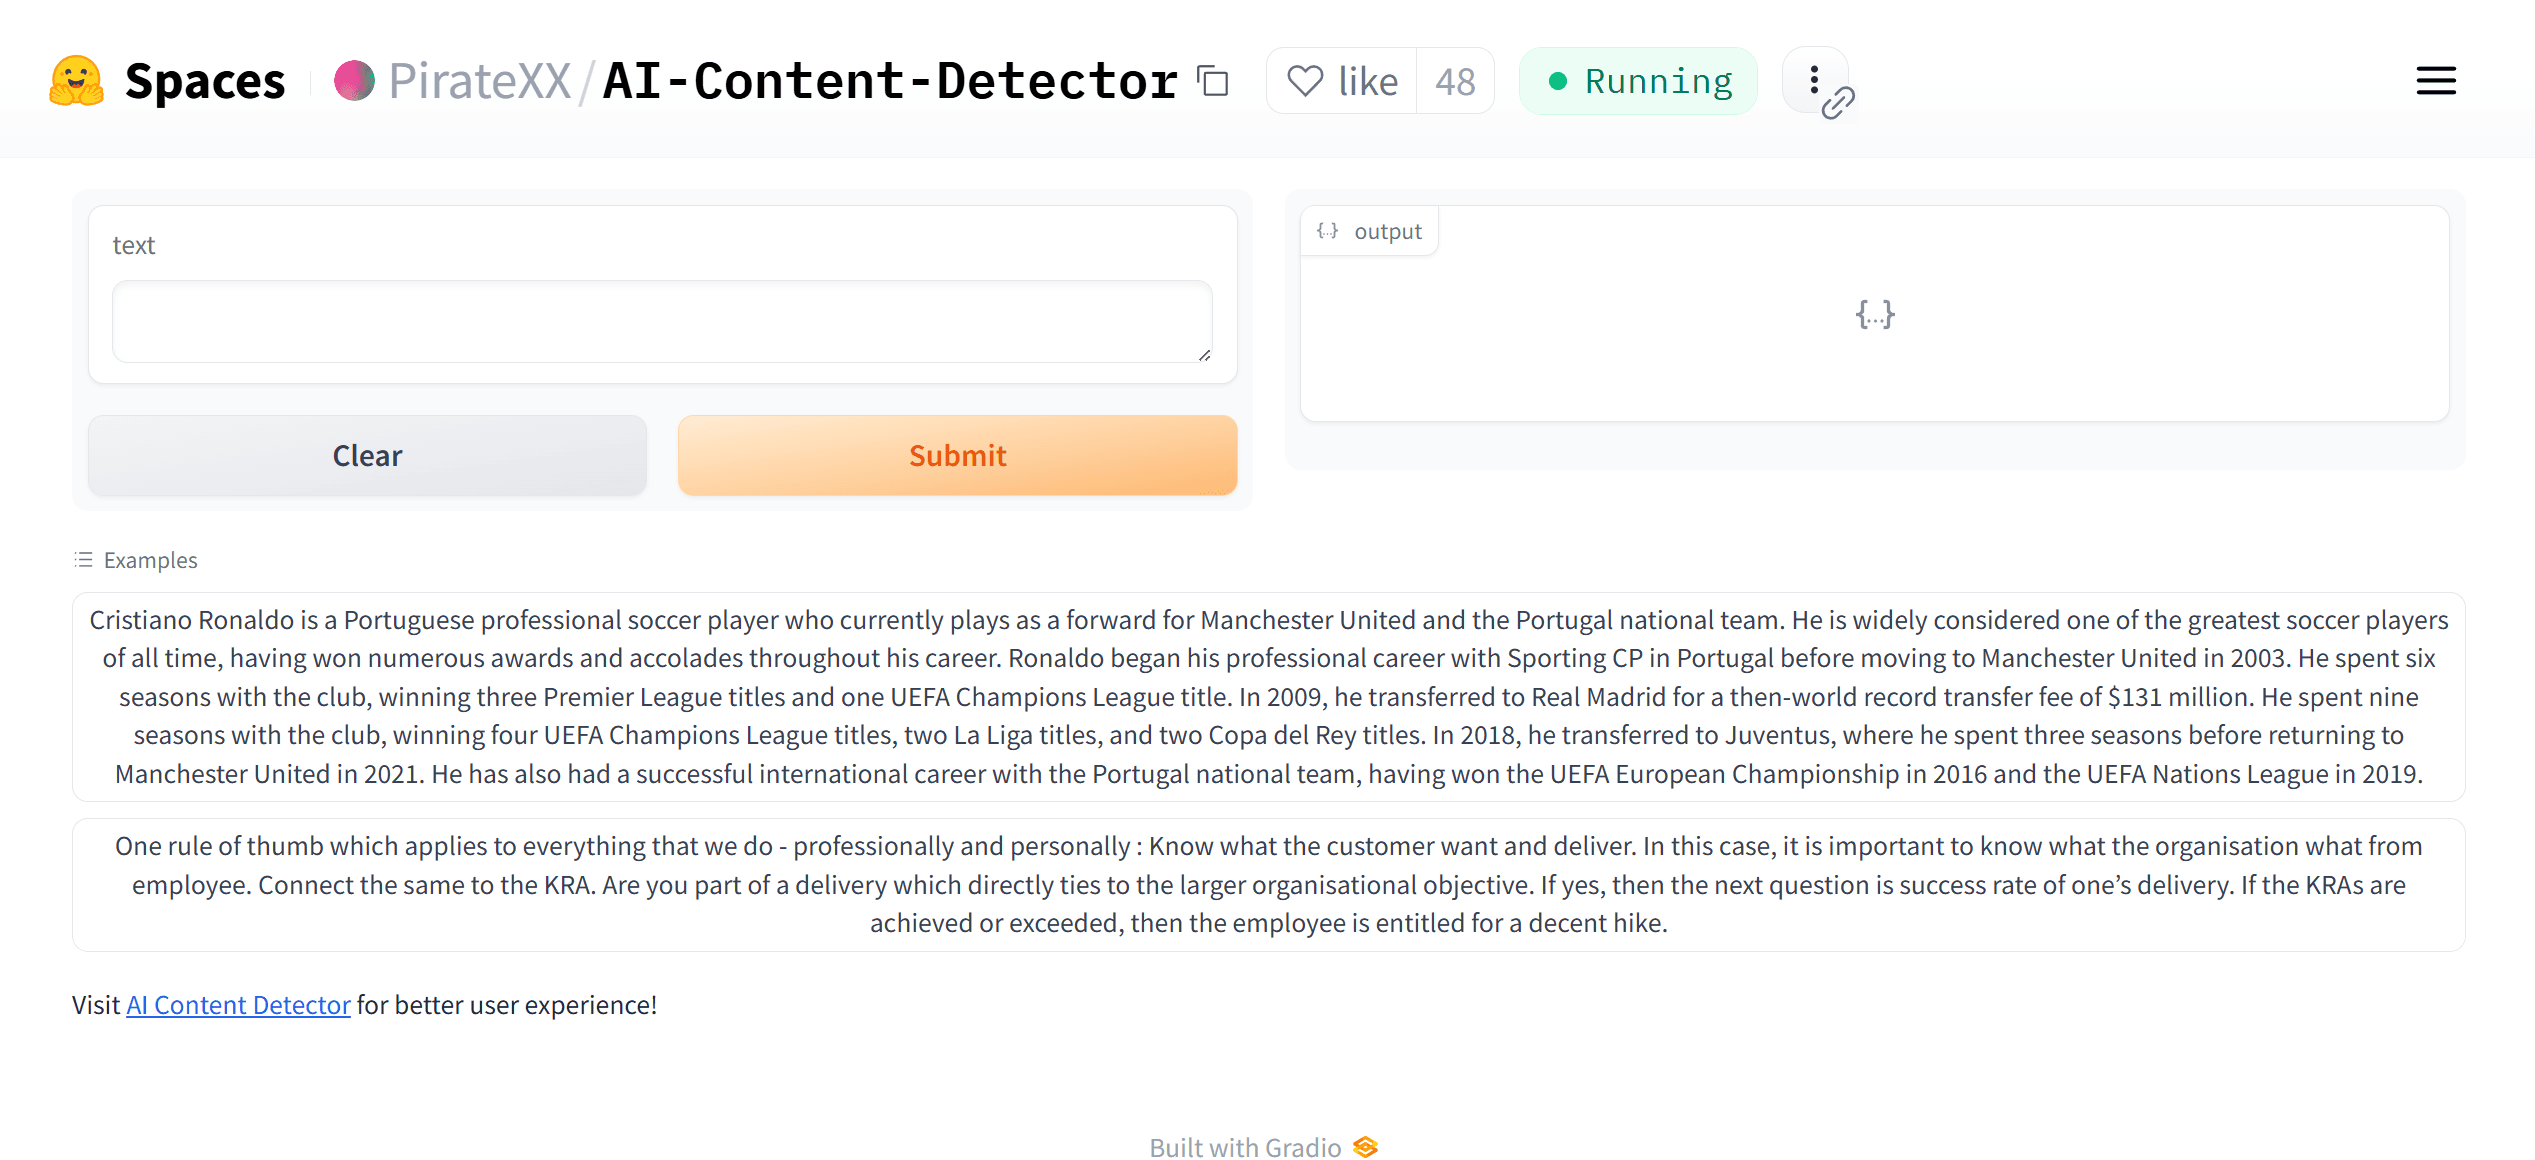Click the Hugging Face emoji logo

76,81
